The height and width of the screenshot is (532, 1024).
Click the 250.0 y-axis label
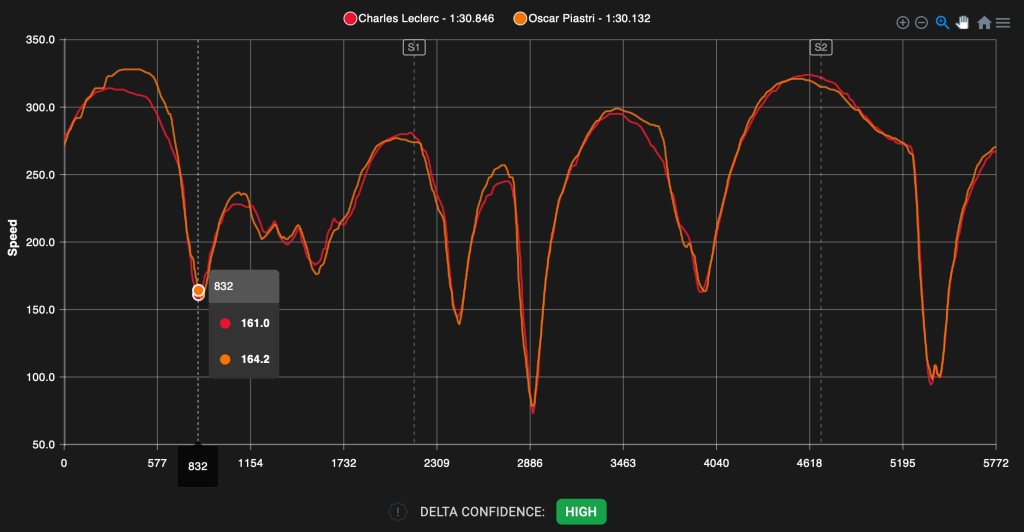(x=40, y=175)
